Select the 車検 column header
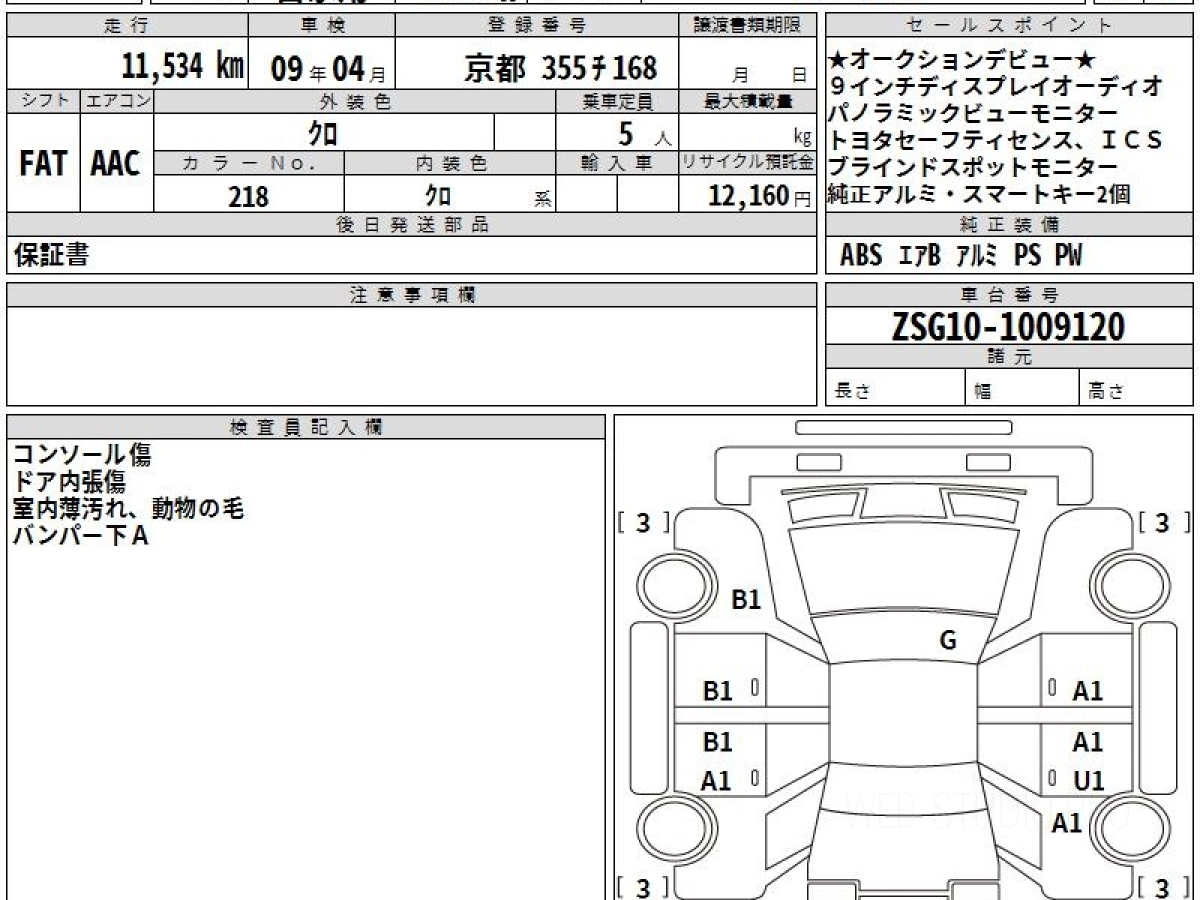Screen dimensions: 1200x900 coord(321,26)
